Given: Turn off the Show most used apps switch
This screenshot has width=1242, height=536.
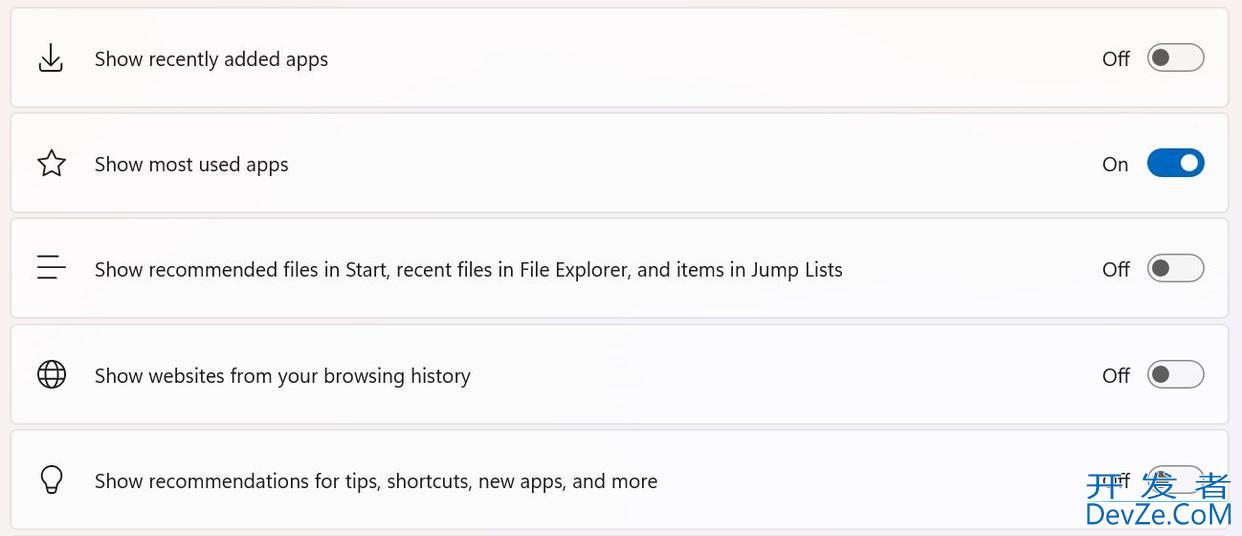Looking at the screenshot, I should coord(1175,163).
